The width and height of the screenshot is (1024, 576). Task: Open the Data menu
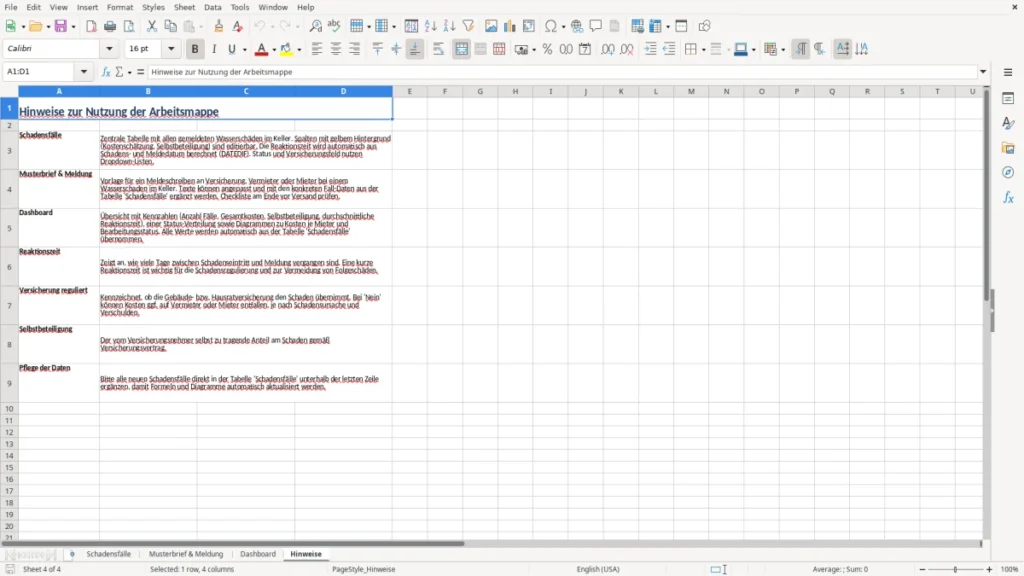coord(213,7)
